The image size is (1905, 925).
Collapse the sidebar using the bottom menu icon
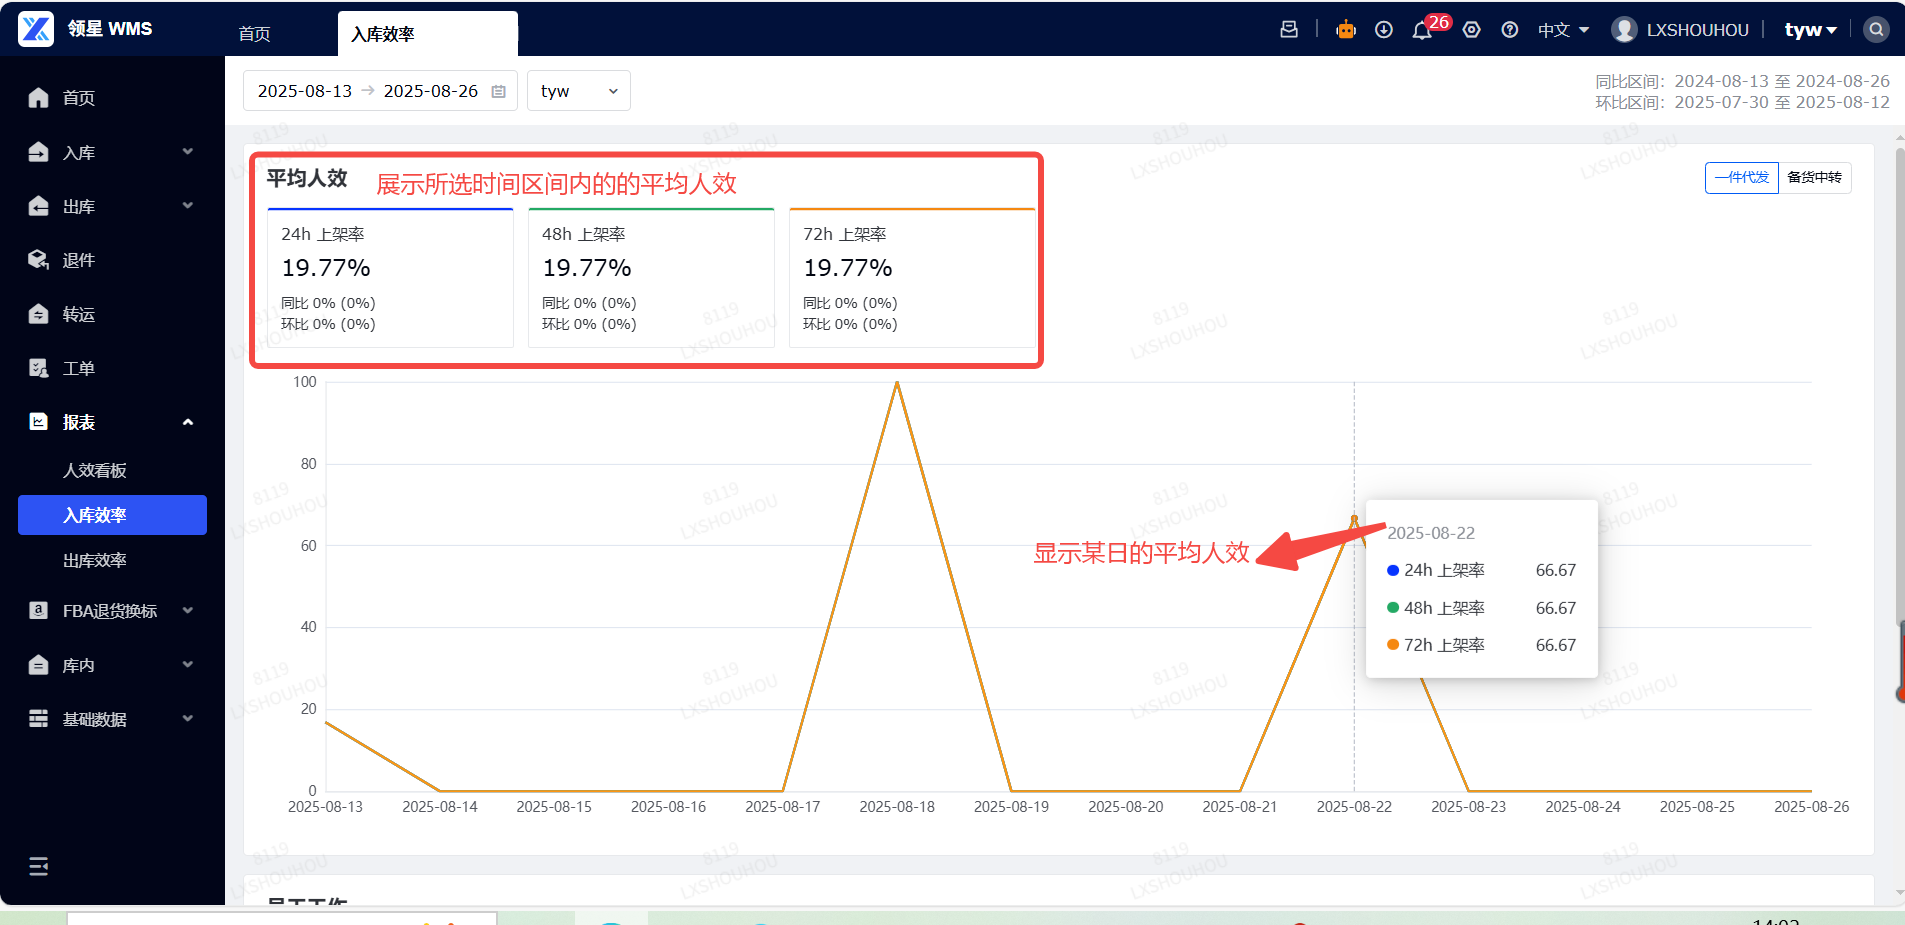39,866
